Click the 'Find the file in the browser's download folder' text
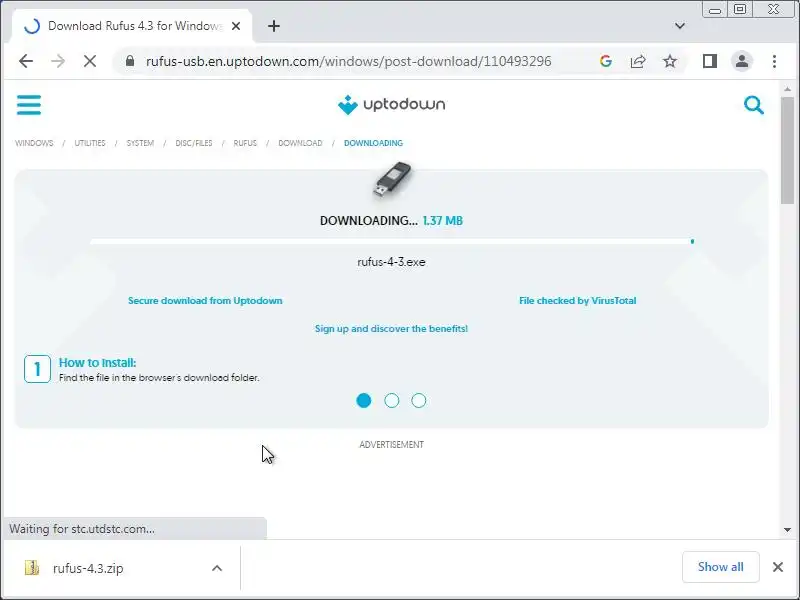Image resolution: width=800 pixels, height=600 pixels. (159, 378)
